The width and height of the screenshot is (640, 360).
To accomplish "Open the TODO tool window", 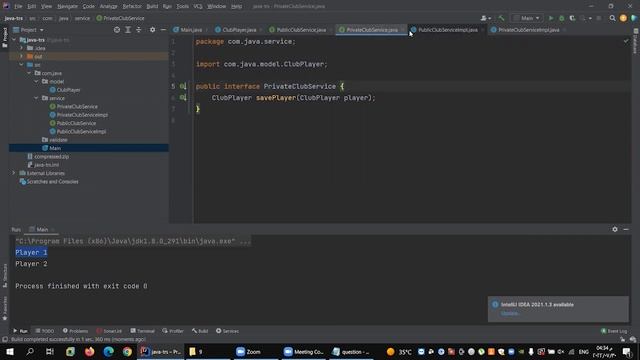I will [x=44, y=331].
